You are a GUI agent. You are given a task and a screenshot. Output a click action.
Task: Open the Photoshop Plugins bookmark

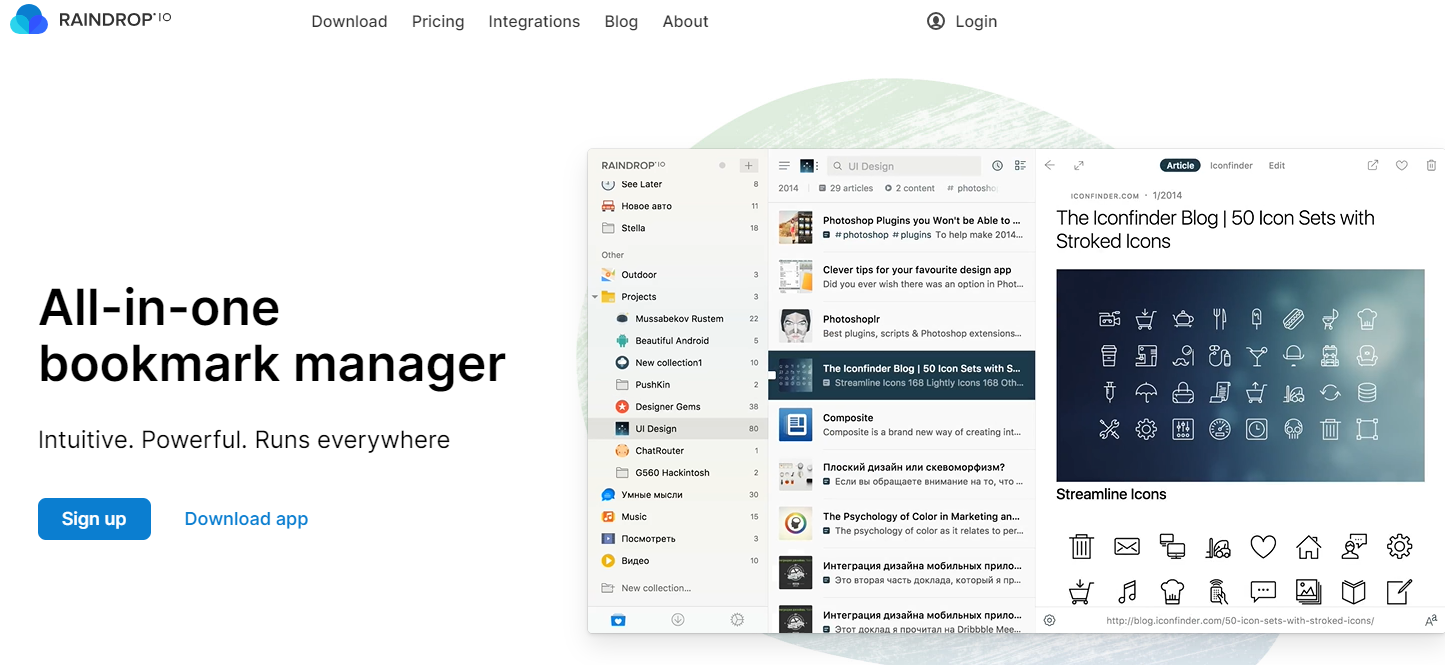(x=901, y=227)
